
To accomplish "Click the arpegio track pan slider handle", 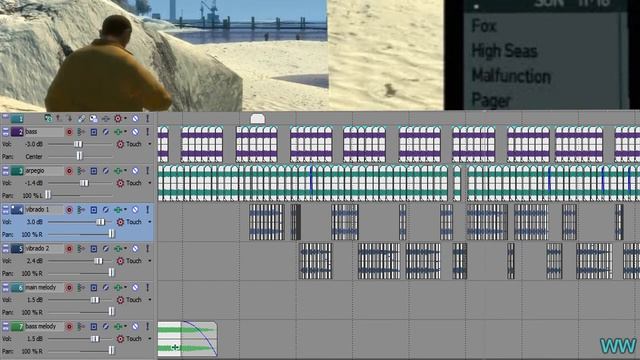I will click(48, 195).
